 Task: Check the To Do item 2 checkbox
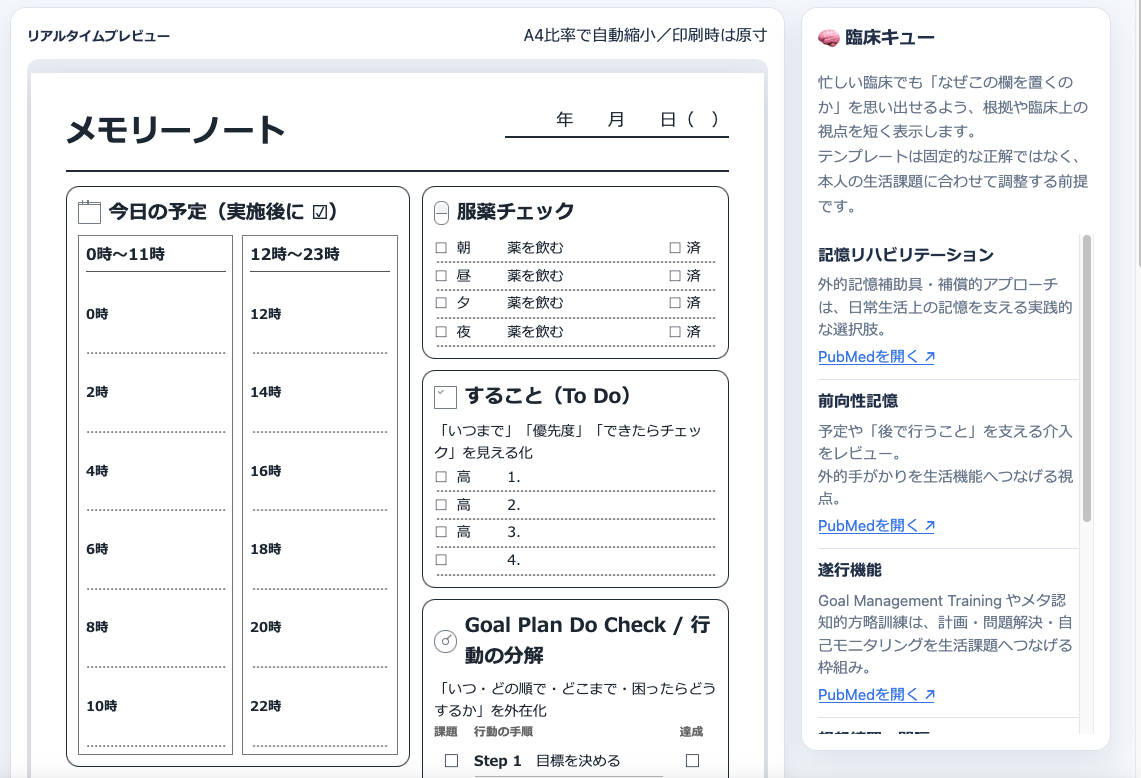pyautogui.click(x=441, y=505)
